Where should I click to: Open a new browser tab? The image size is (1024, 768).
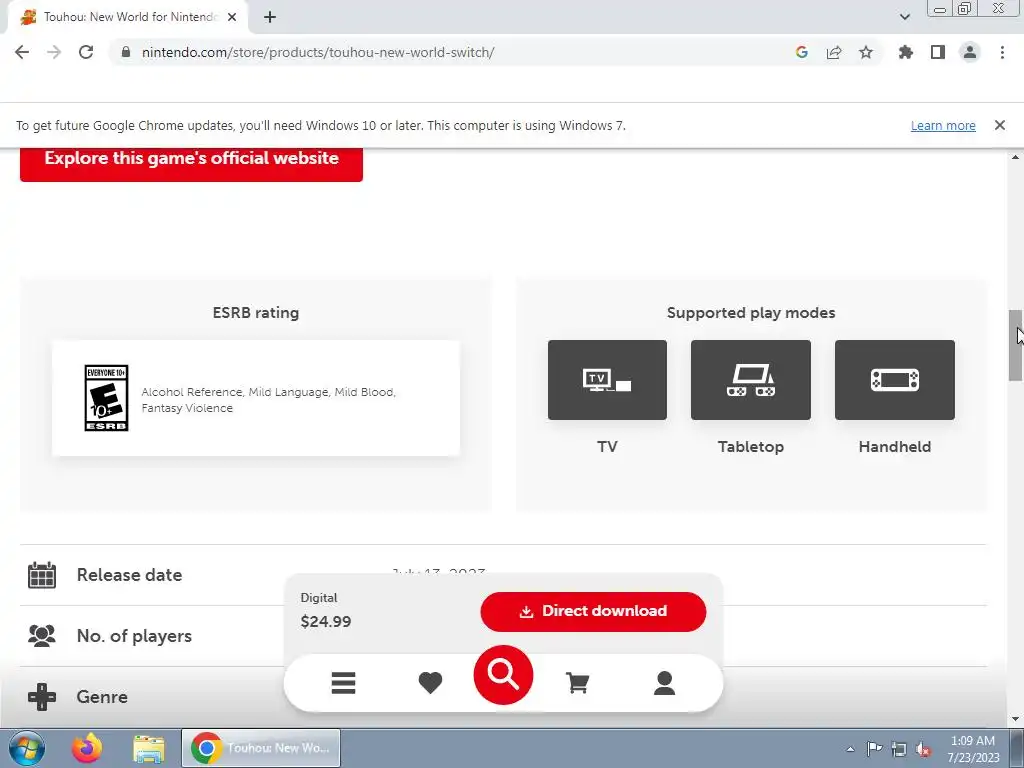(x=270, y=17)
